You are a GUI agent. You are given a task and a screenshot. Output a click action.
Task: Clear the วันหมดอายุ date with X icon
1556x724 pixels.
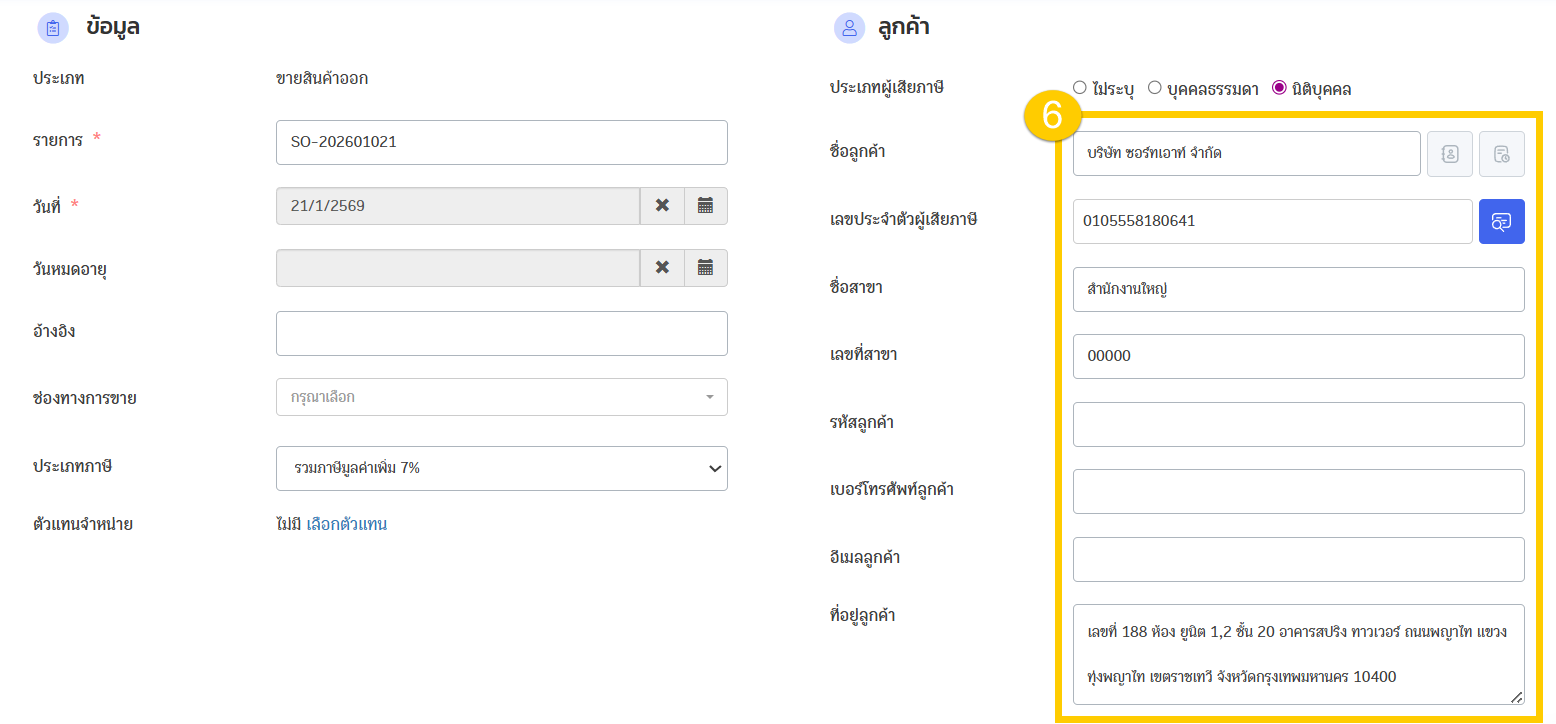tap(662, 268)
